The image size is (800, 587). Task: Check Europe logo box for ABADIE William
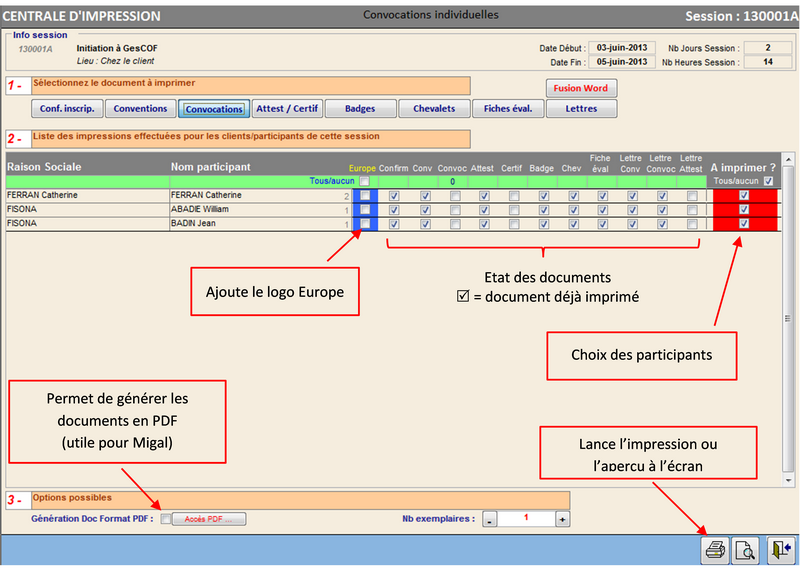tap(365, 210)
